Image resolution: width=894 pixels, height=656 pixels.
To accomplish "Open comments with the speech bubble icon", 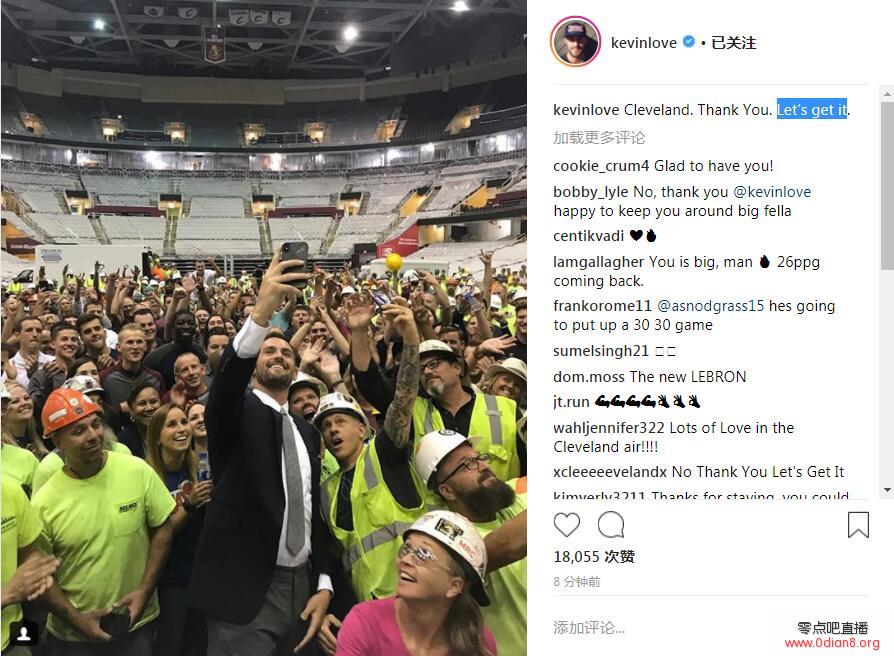I will [x=611, y=524].
